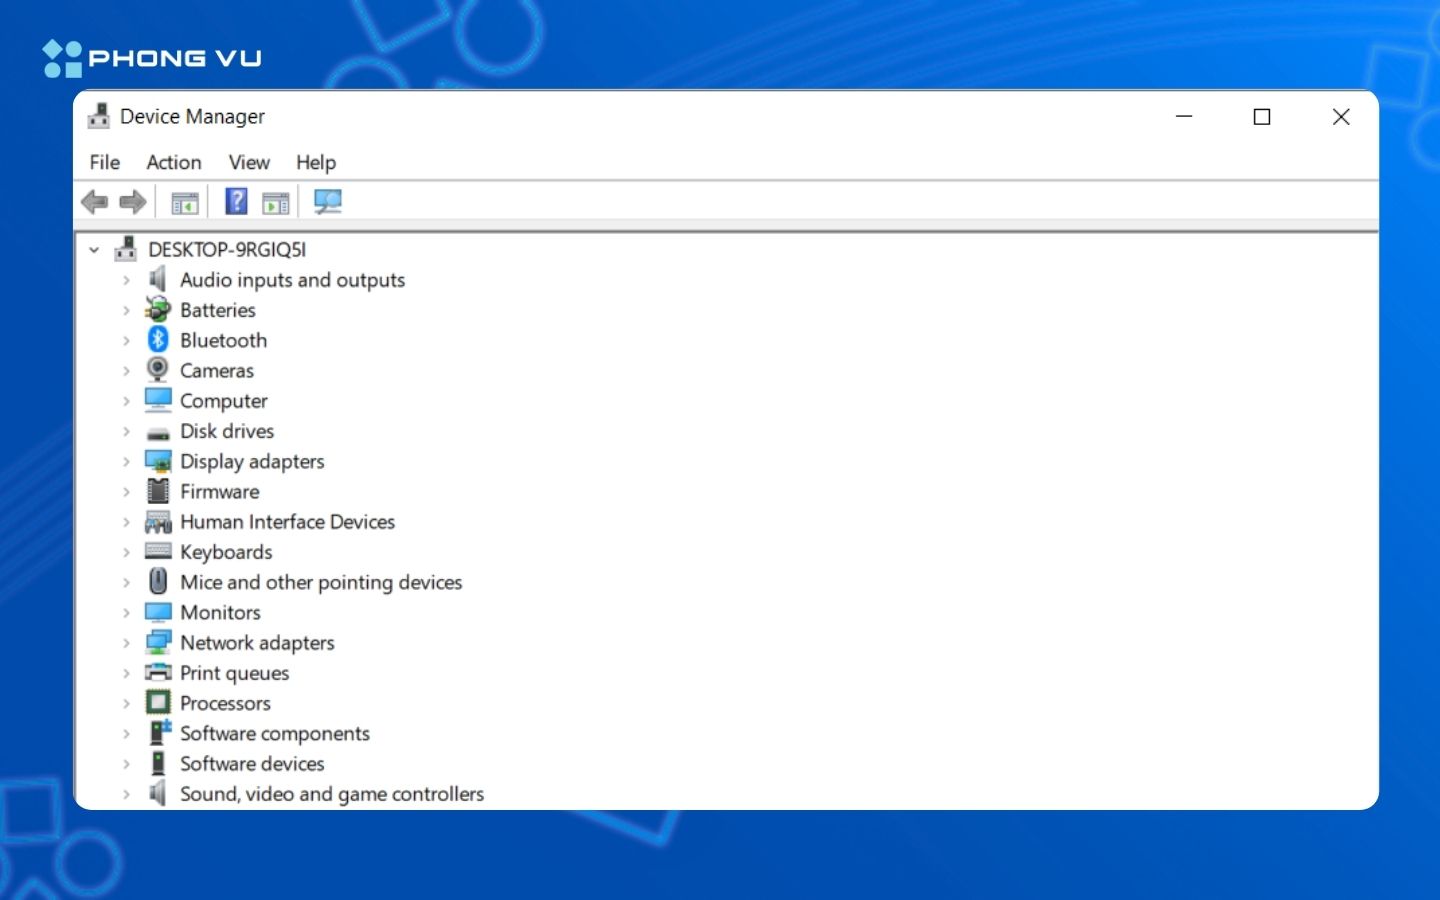Select Keyboards in the device tree
Image resolution: width=1440 pixels, height=900 pixels.
click(x=226, y=552)
